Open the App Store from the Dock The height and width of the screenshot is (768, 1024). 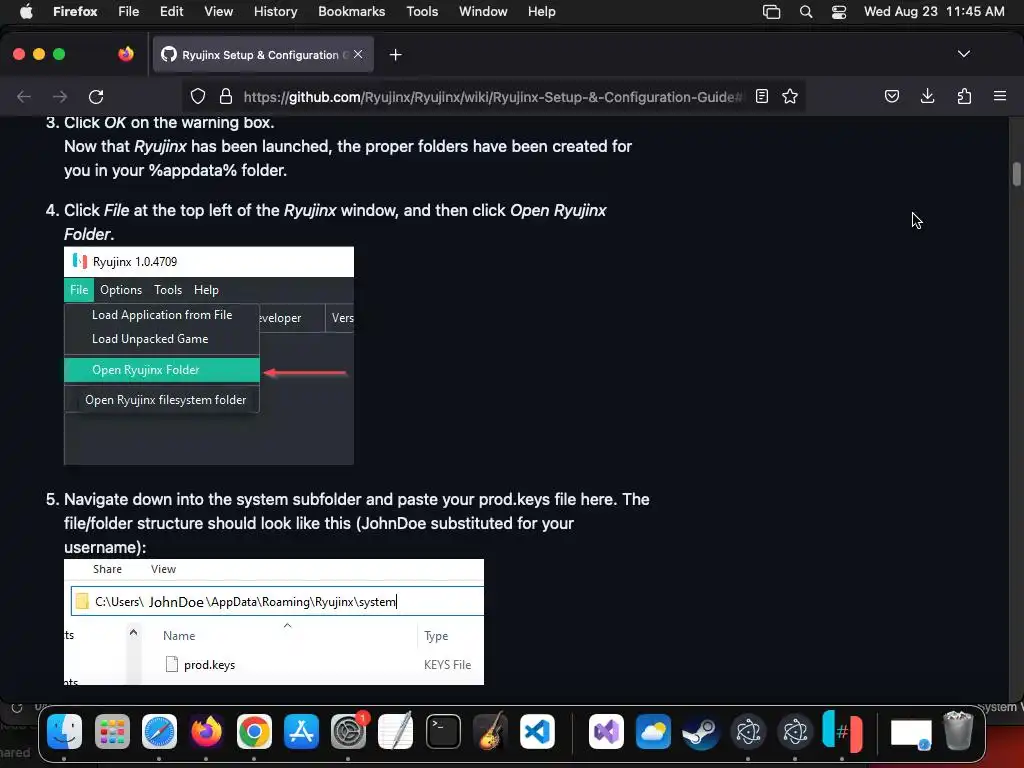[x=301, y=731]
